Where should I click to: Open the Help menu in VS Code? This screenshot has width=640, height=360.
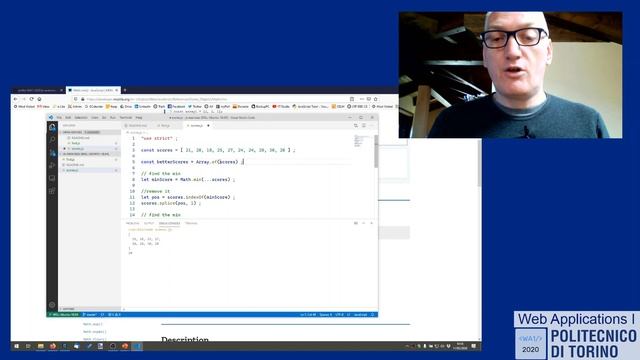tap(139, 118)
